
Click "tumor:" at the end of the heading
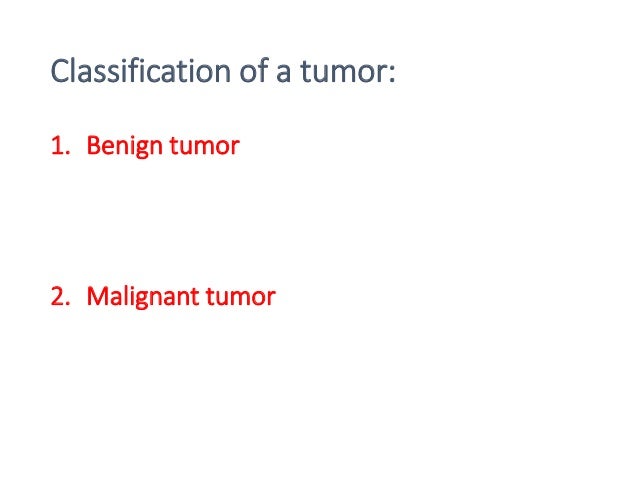click(x=348, y=72)
